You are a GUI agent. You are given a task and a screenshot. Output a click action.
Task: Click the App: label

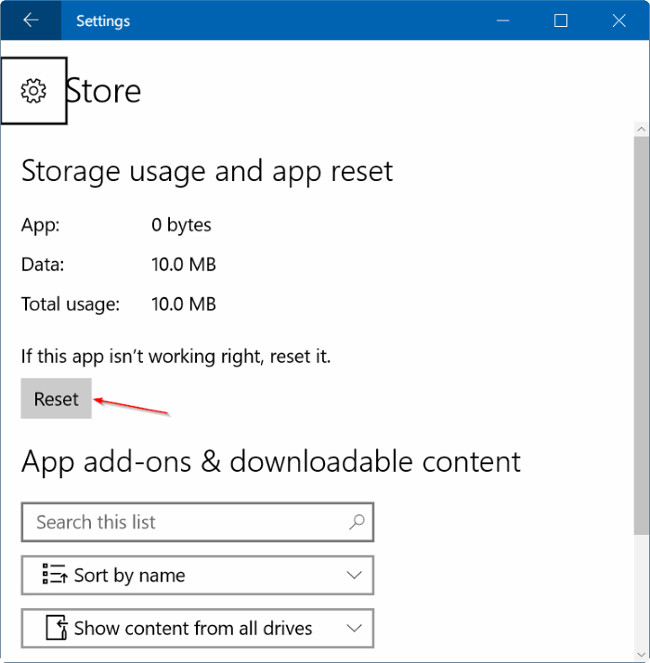[x=41, y=225]
